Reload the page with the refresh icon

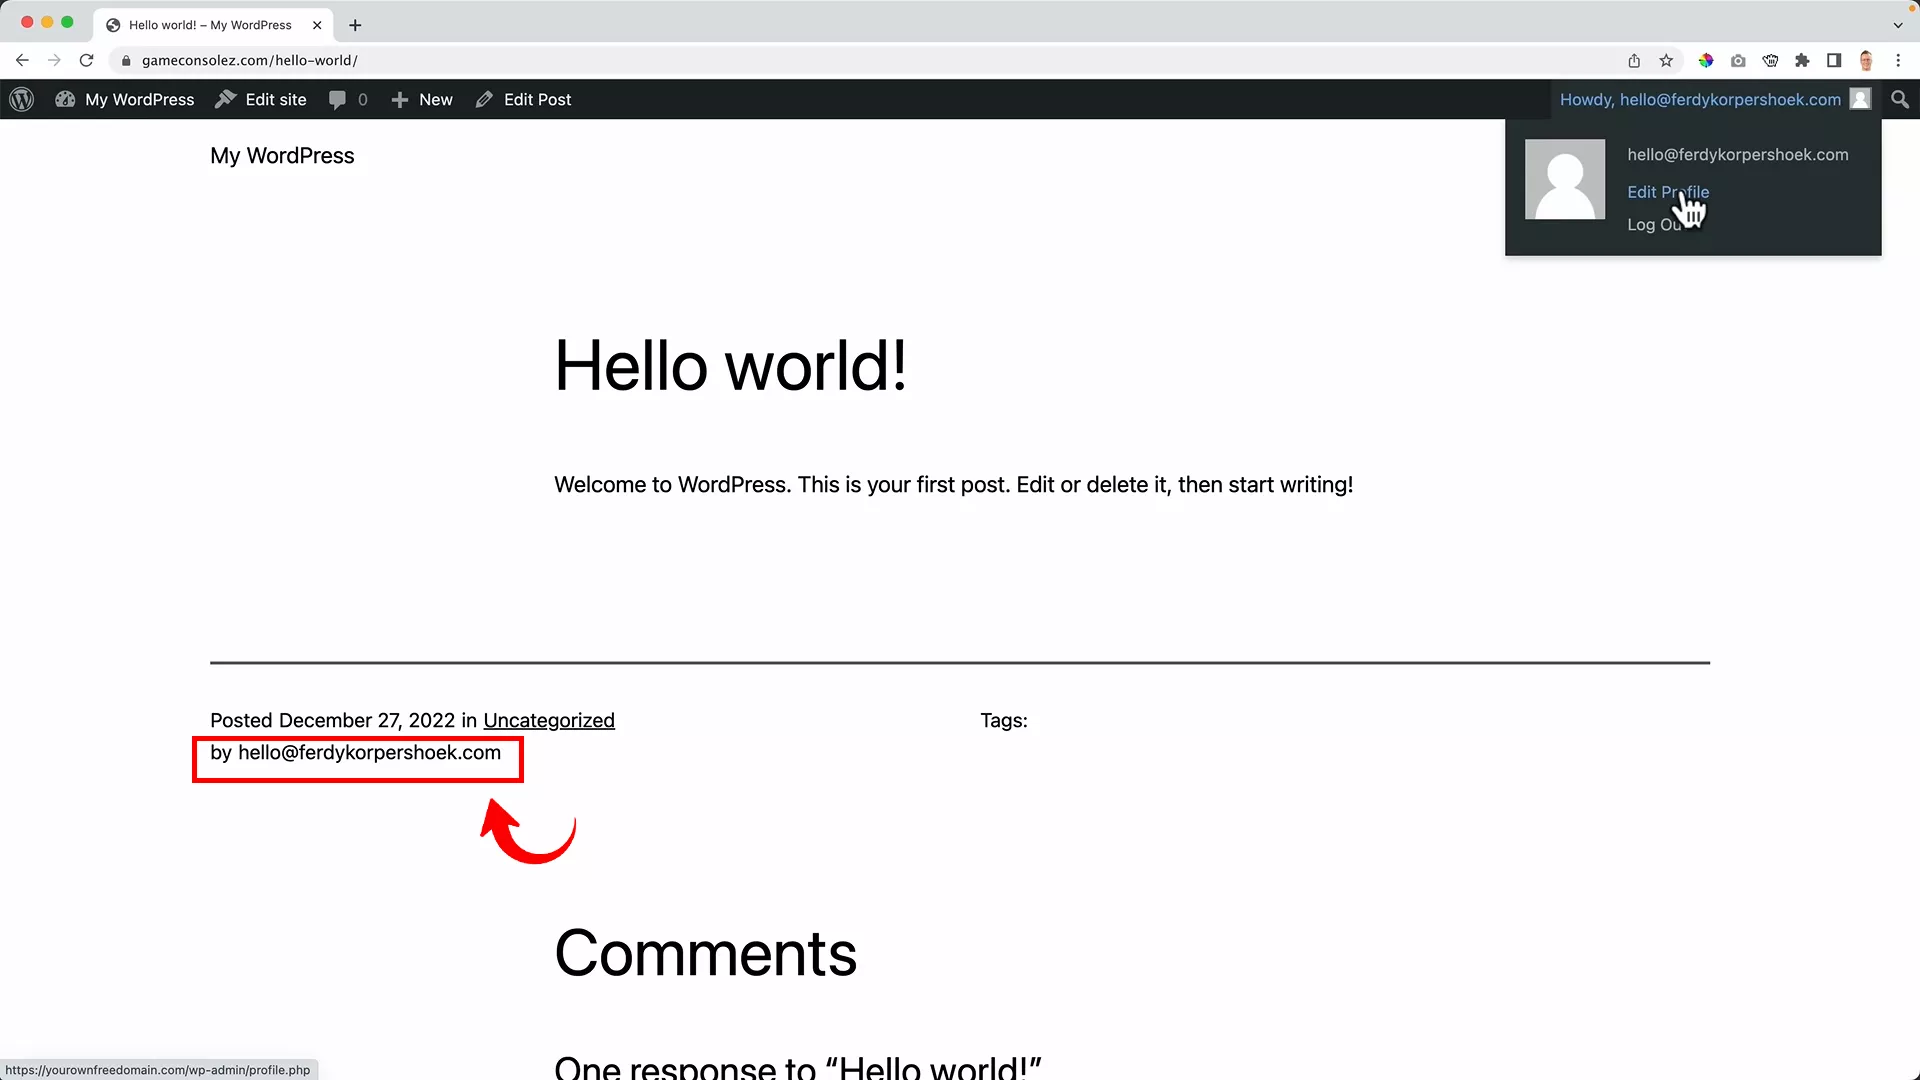click(87, 60)
